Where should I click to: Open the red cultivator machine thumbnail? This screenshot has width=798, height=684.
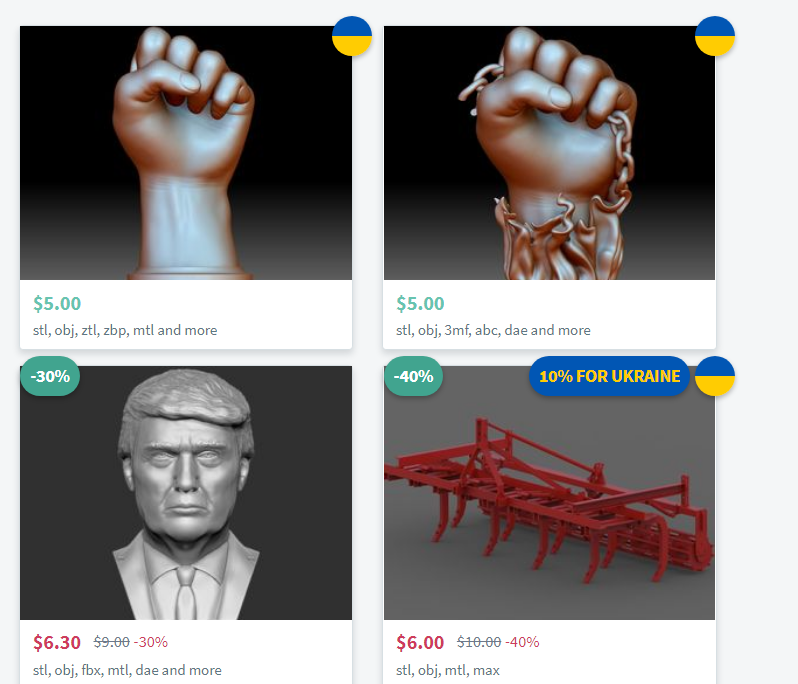click(x=549, y=493)
